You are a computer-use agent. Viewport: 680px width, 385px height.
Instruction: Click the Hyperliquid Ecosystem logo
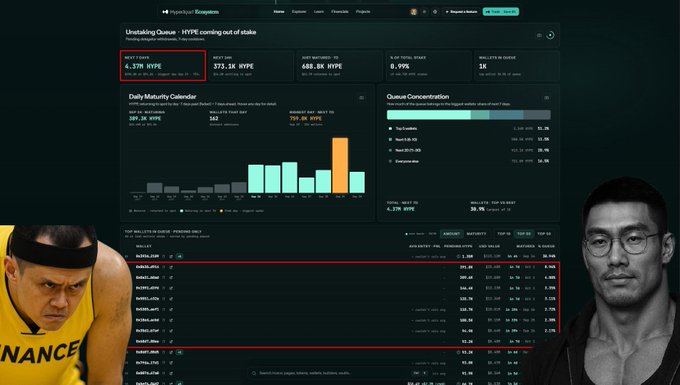pos(190,12)
